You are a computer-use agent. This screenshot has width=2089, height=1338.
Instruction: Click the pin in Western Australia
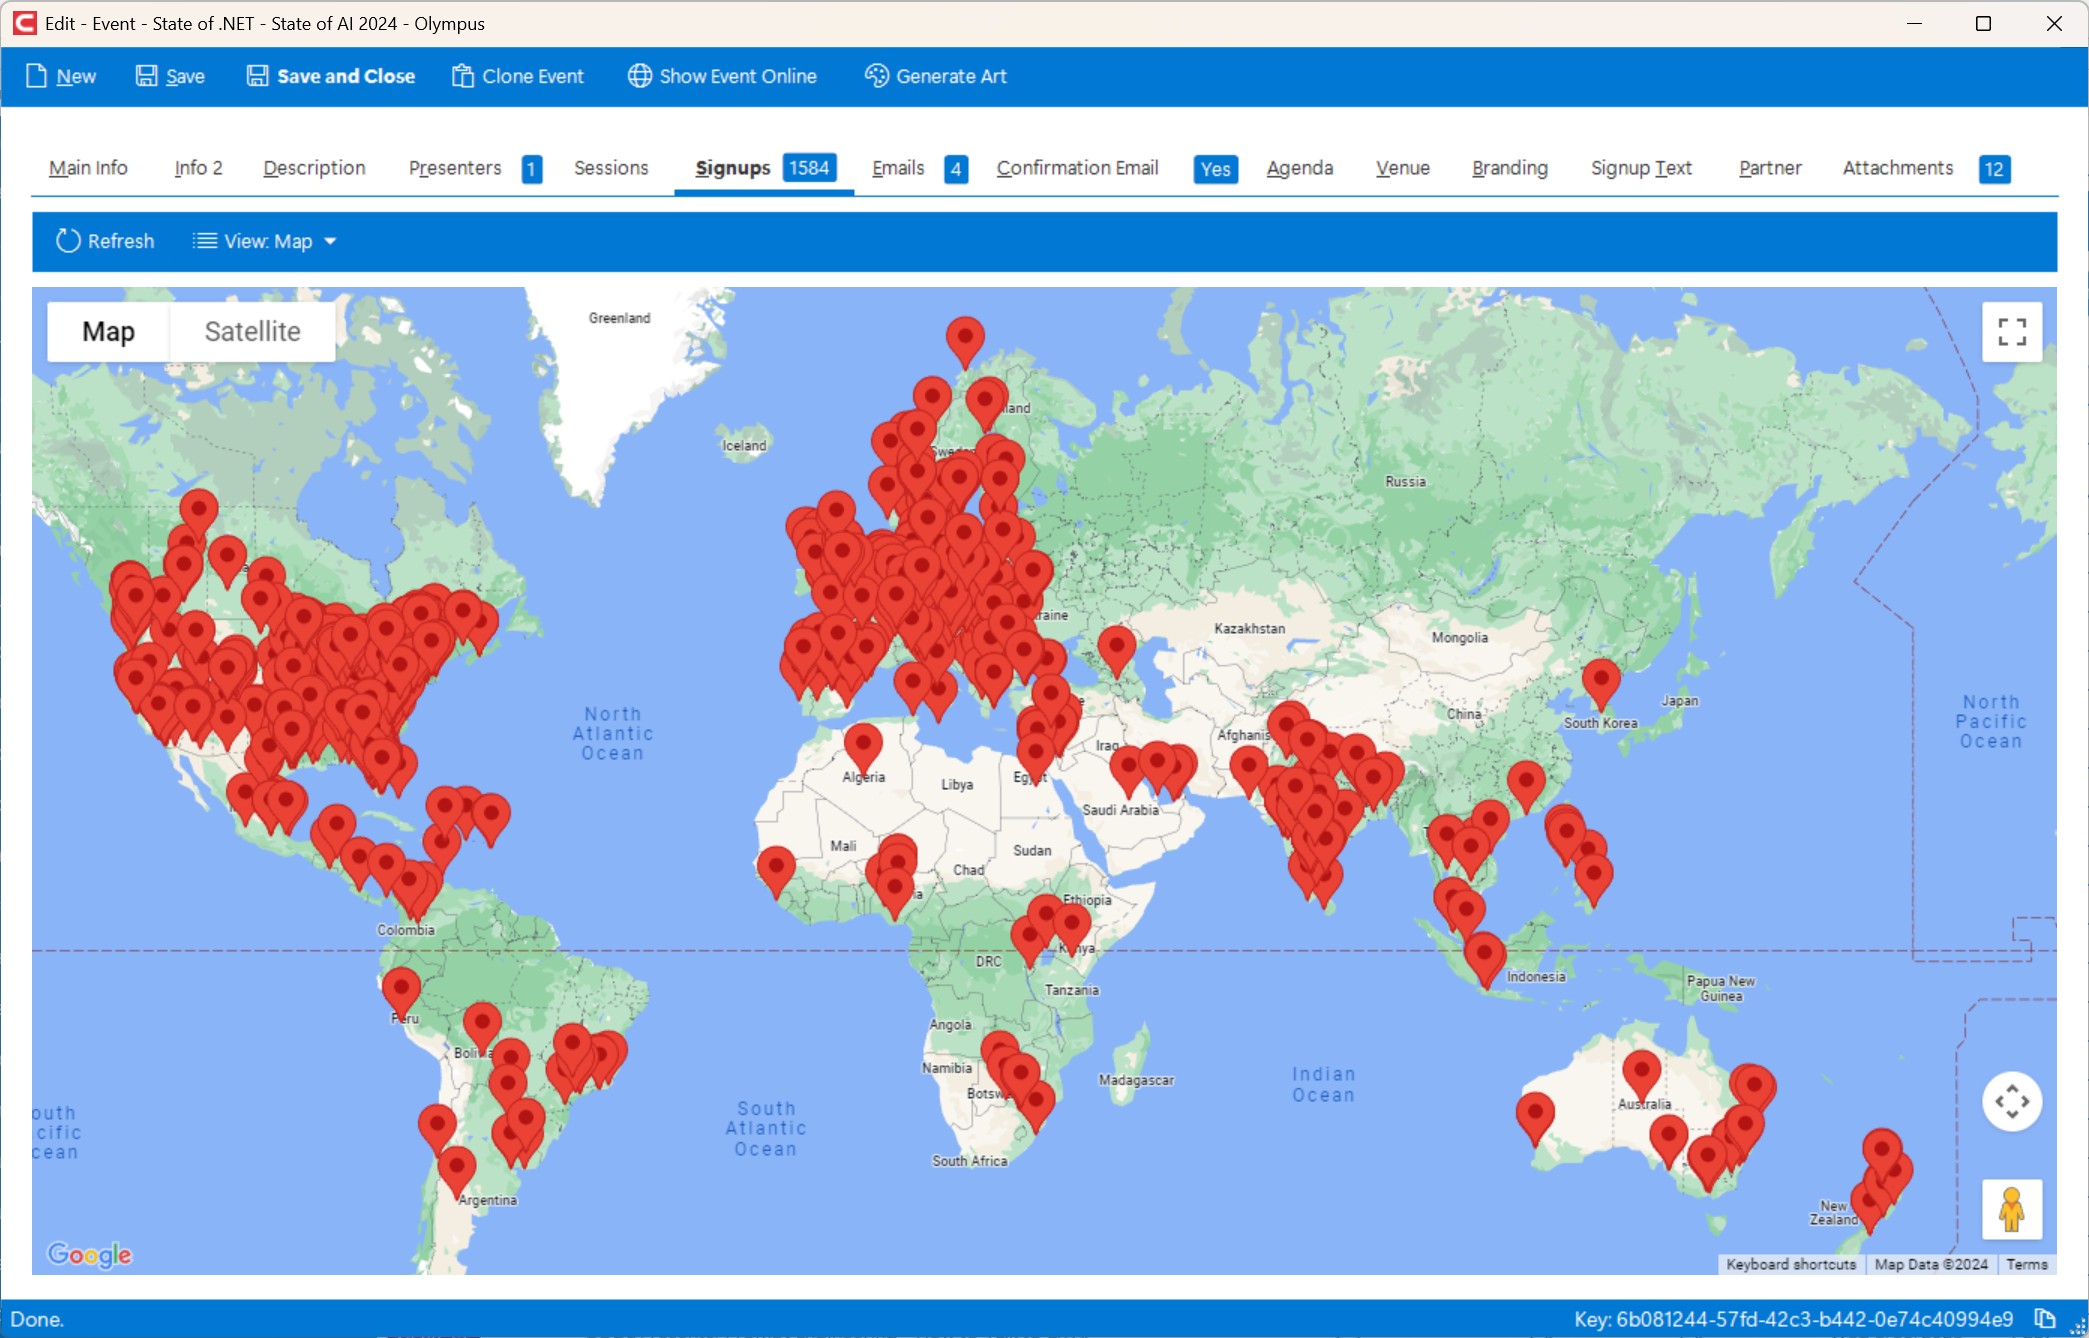point(1535,1118)
